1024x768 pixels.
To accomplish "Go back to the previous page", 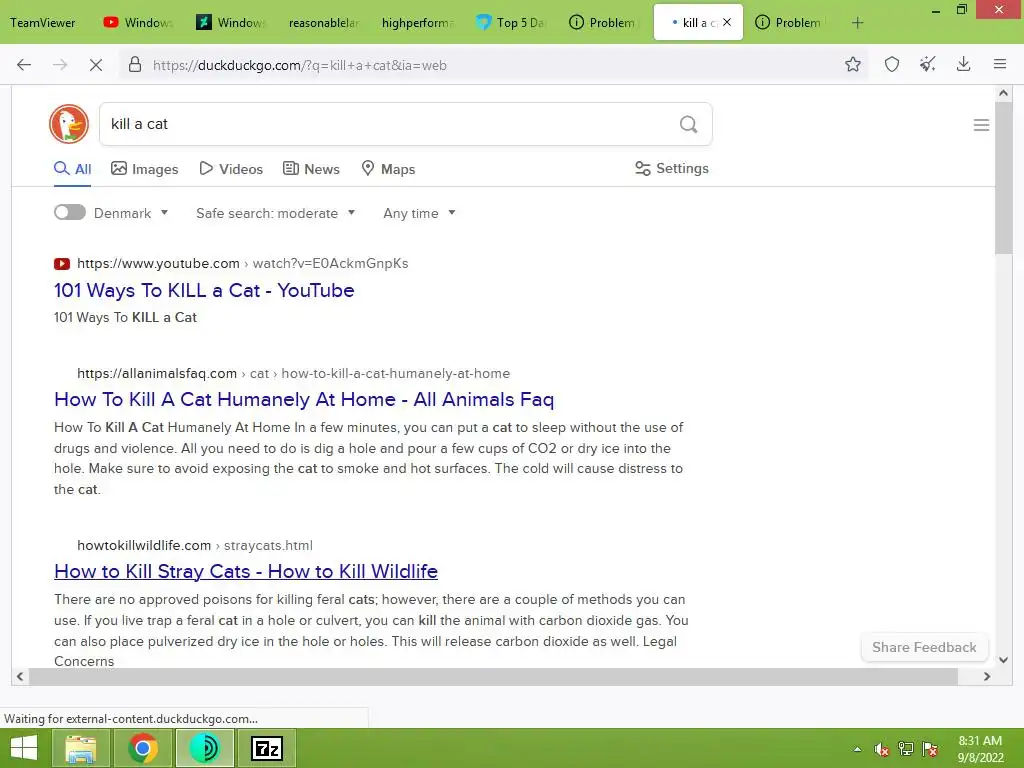I will [x=24, y=65].
